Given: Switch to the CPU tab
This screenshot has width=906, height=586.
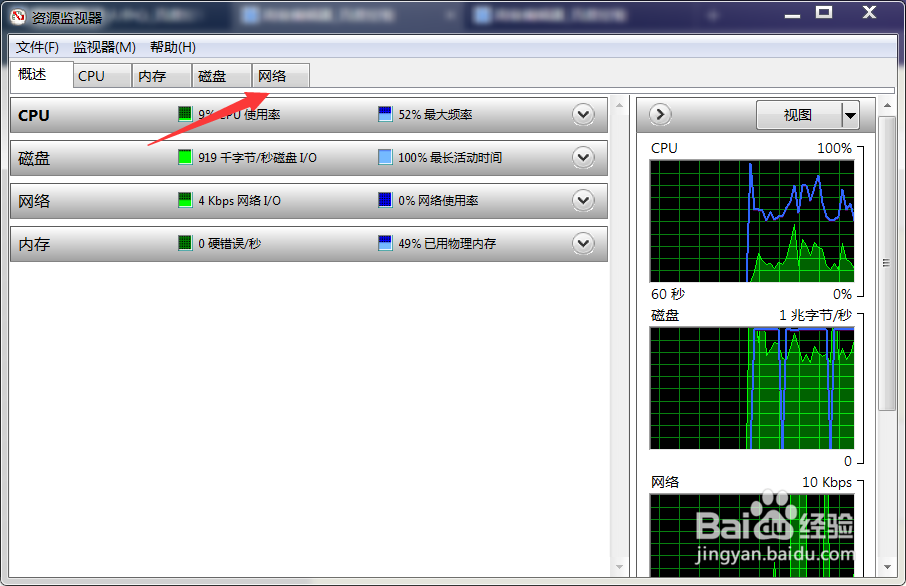Looking at the screenshot, I should (x=101, y=75).
